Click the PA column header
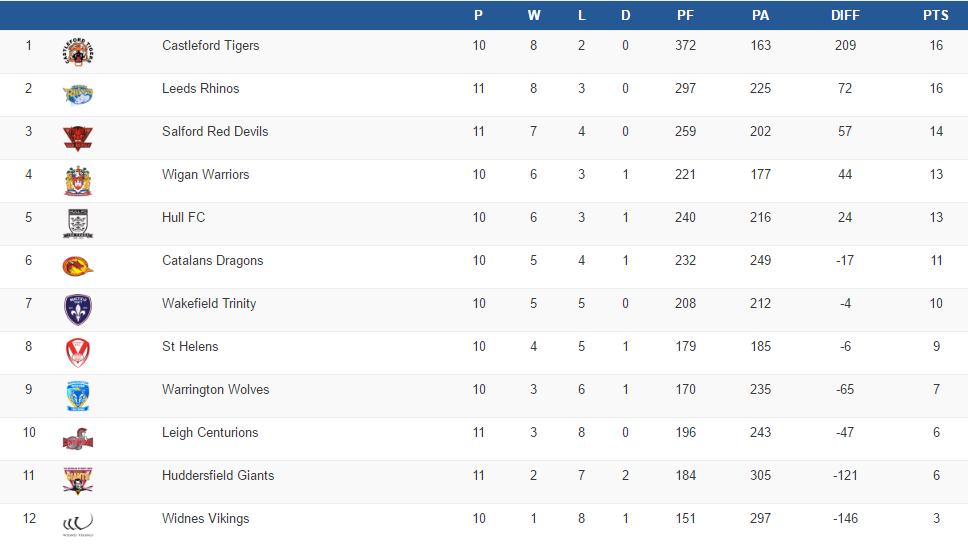This screenshot has height=546, width=968. (x=760, y=15)
